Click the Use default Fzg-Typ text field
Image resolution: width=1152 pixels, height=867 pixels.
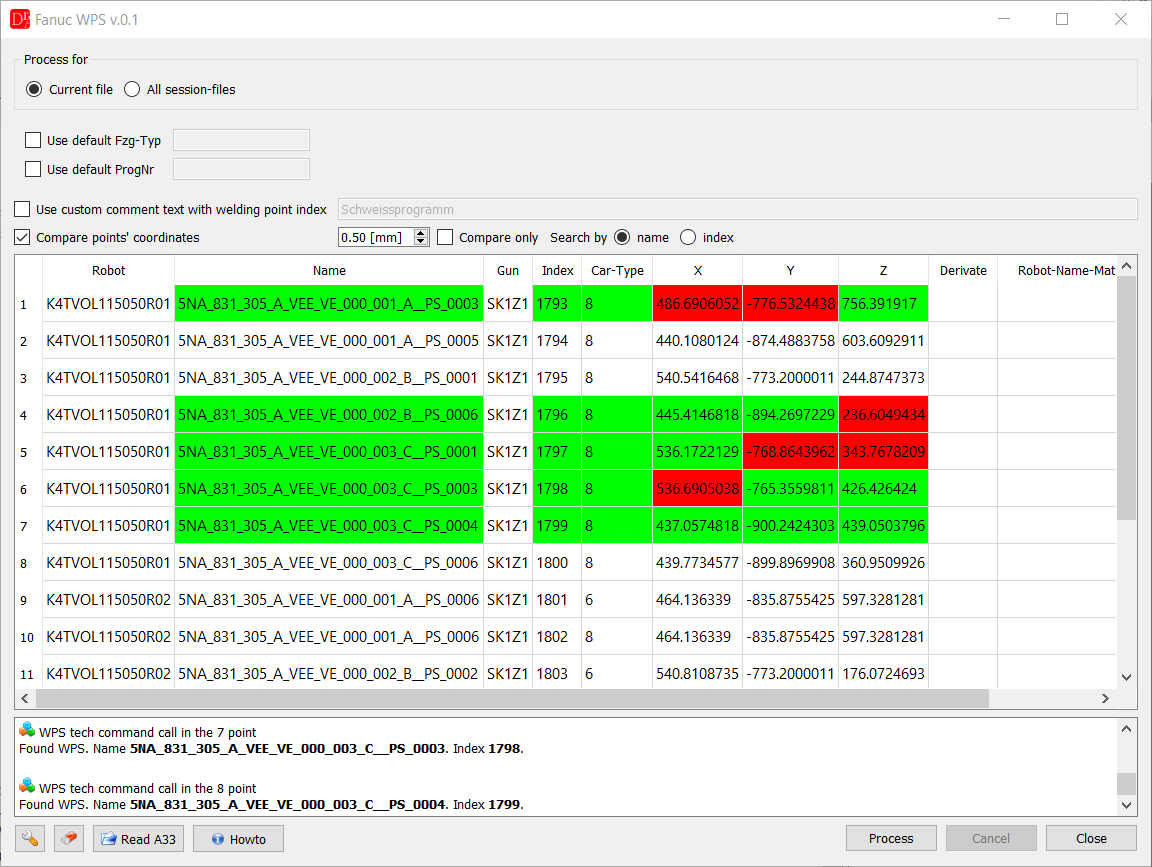tap(241, 140)
